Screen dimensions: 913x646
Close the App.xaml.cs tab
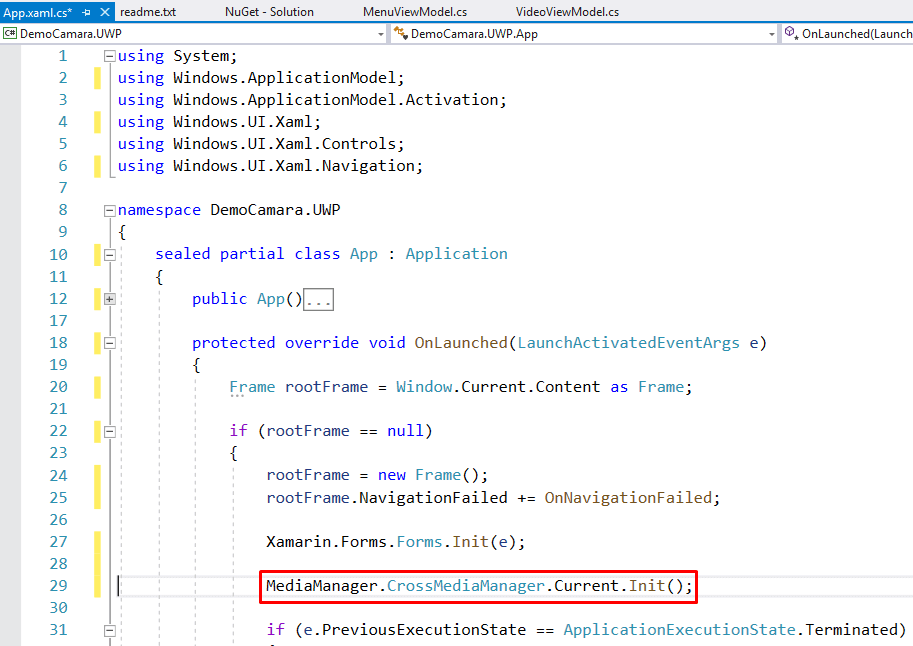[105, 12]
